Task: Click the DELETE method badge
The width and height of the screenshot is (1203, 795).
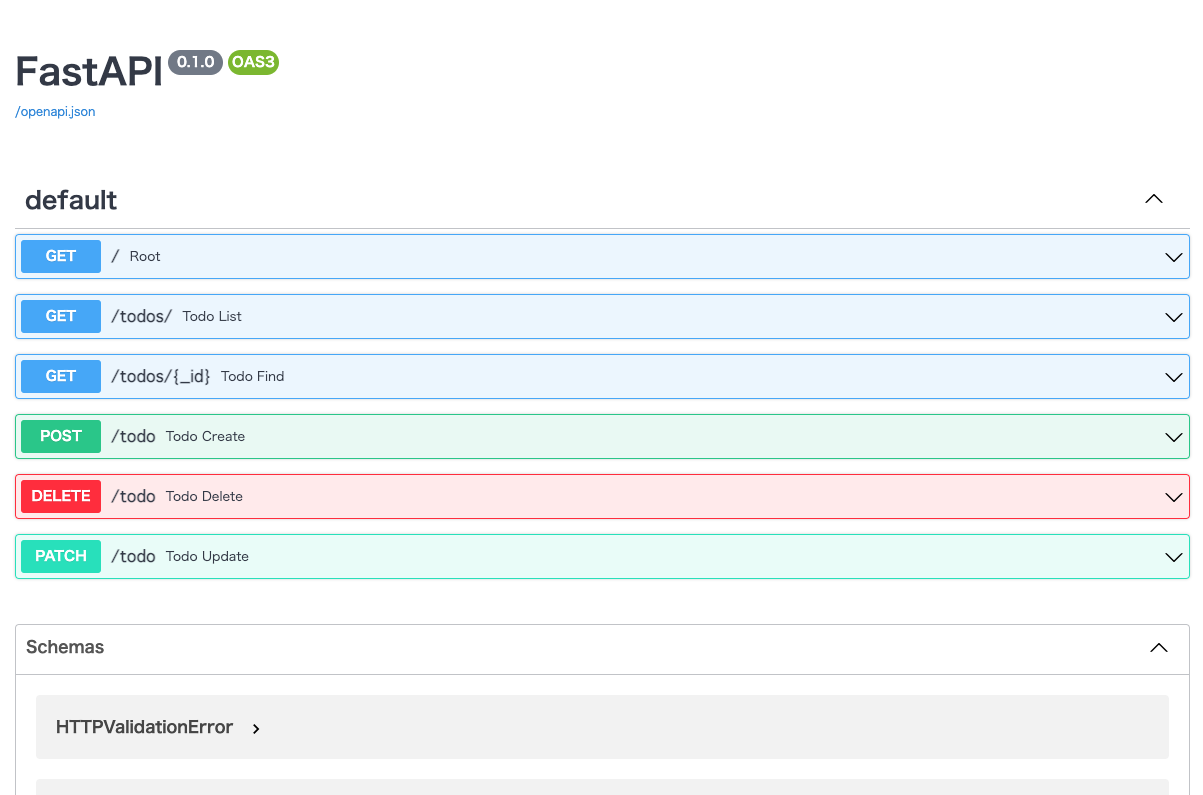Action: coord(61,496)
